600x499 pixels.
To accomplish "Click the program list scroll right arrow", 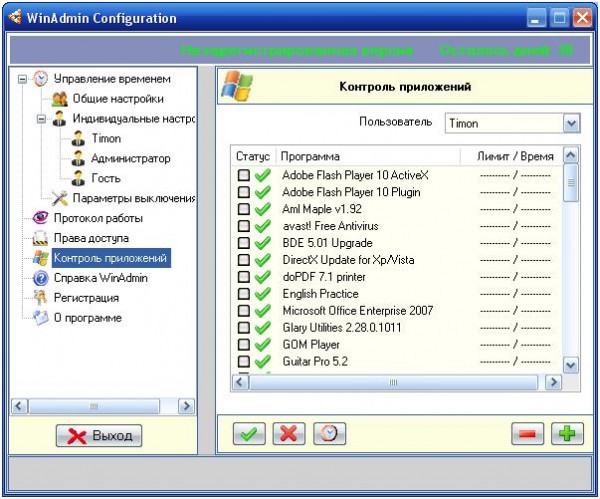I will 554,382.
